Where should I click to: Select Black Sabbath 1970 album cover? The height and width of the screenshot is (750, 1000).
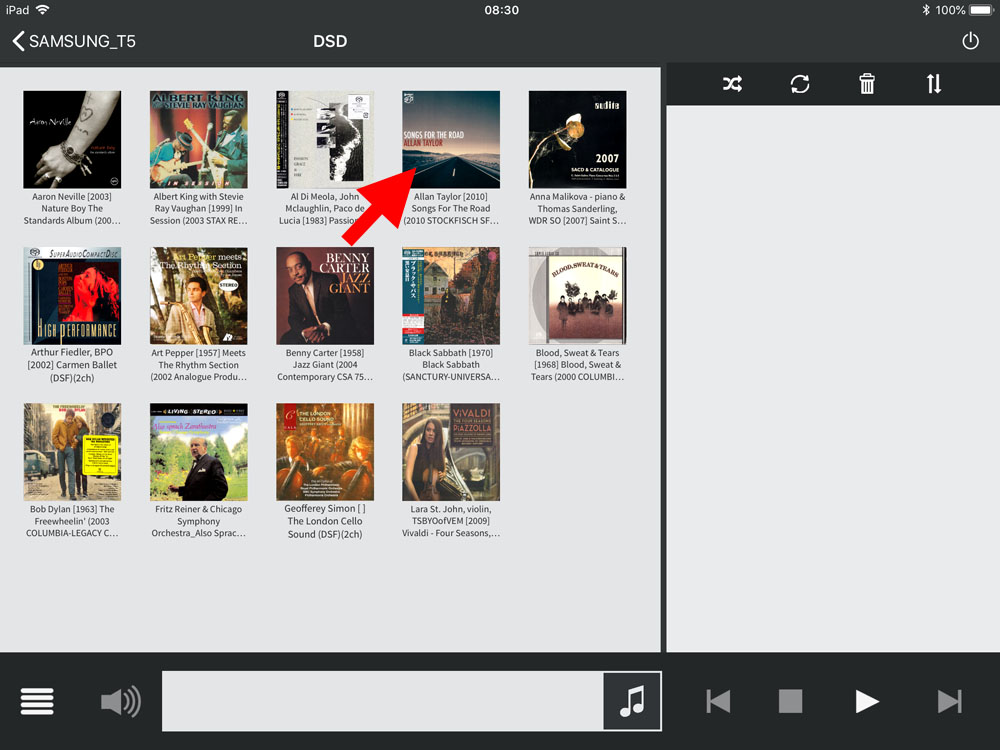point(451,296)
